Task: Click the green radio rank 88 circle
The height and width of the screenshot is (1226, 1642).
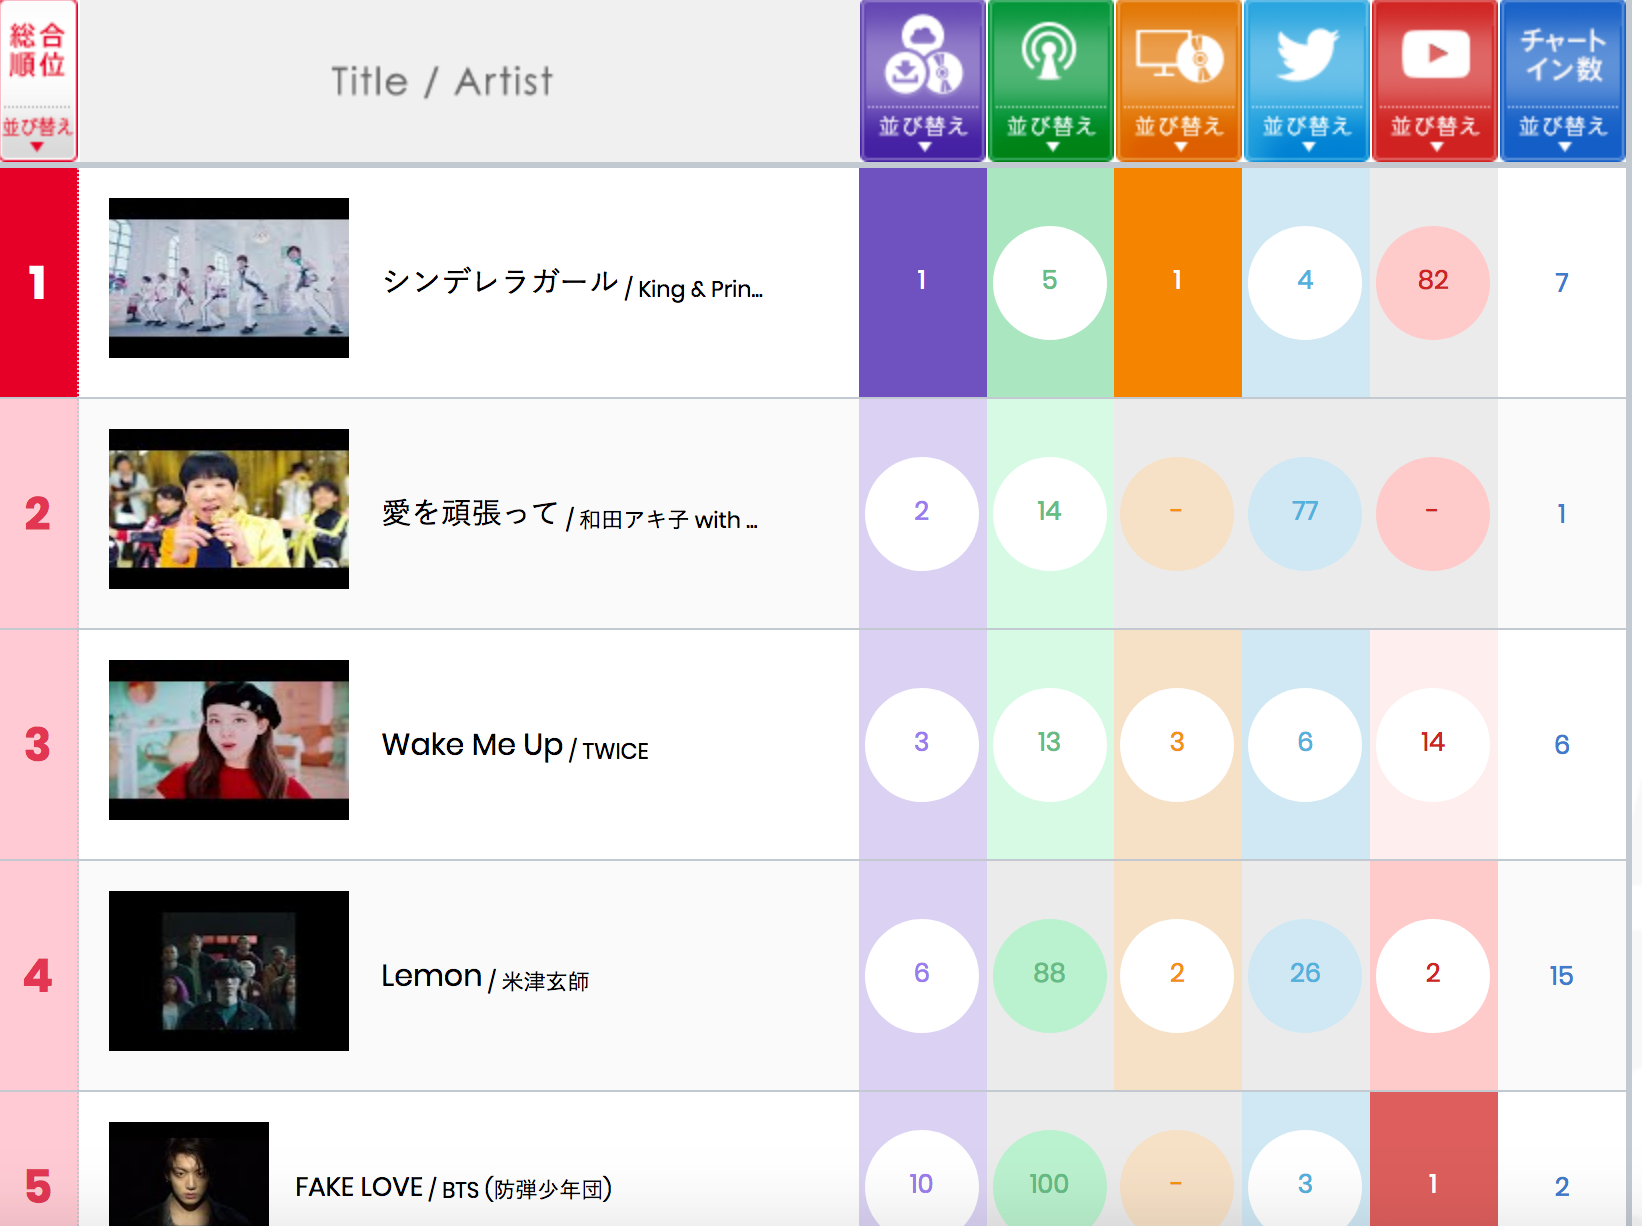Action: 1049,974
